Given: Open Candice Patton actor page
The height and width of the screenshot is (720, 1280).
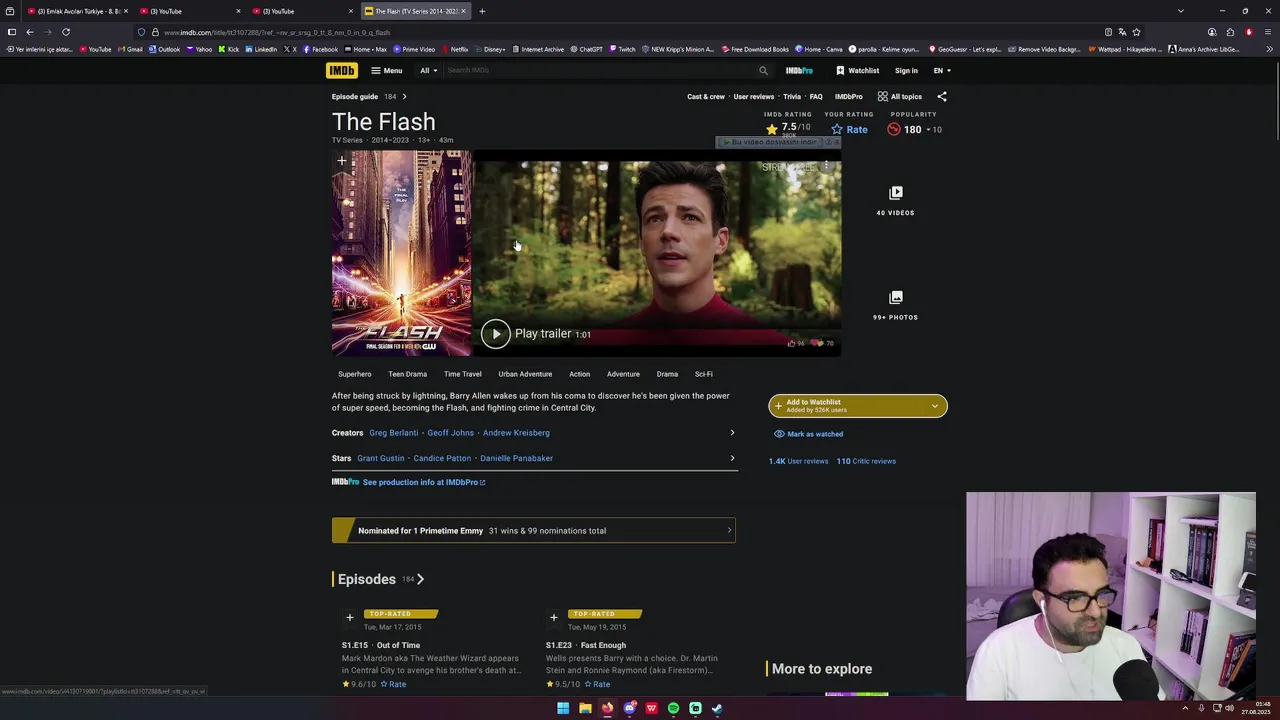Looking at the screenshot, I should (442, 458).
